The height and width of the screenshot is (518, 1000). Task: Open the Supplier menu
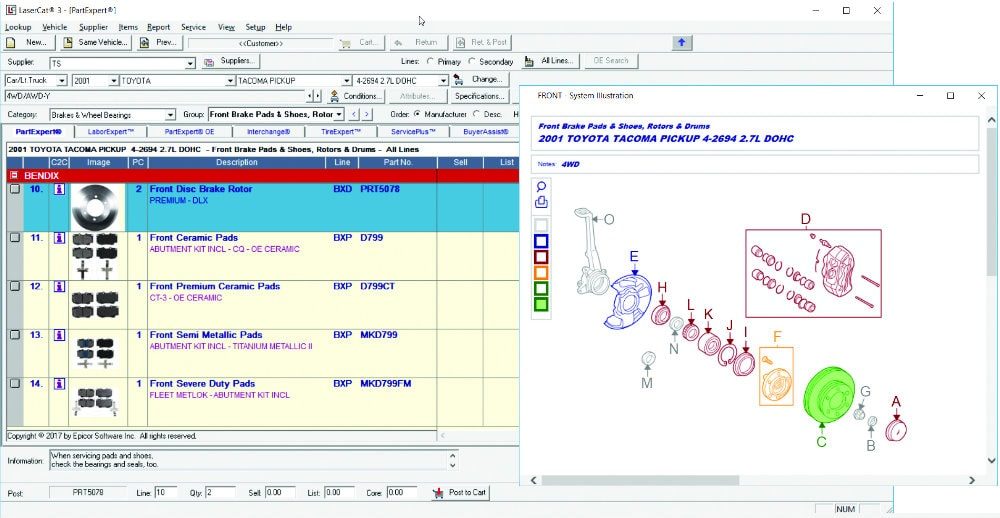[94, 27]
